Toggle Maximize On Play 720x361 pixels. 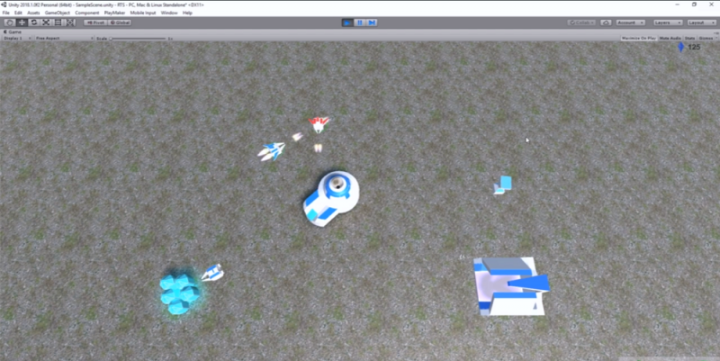tap(638, 39)
